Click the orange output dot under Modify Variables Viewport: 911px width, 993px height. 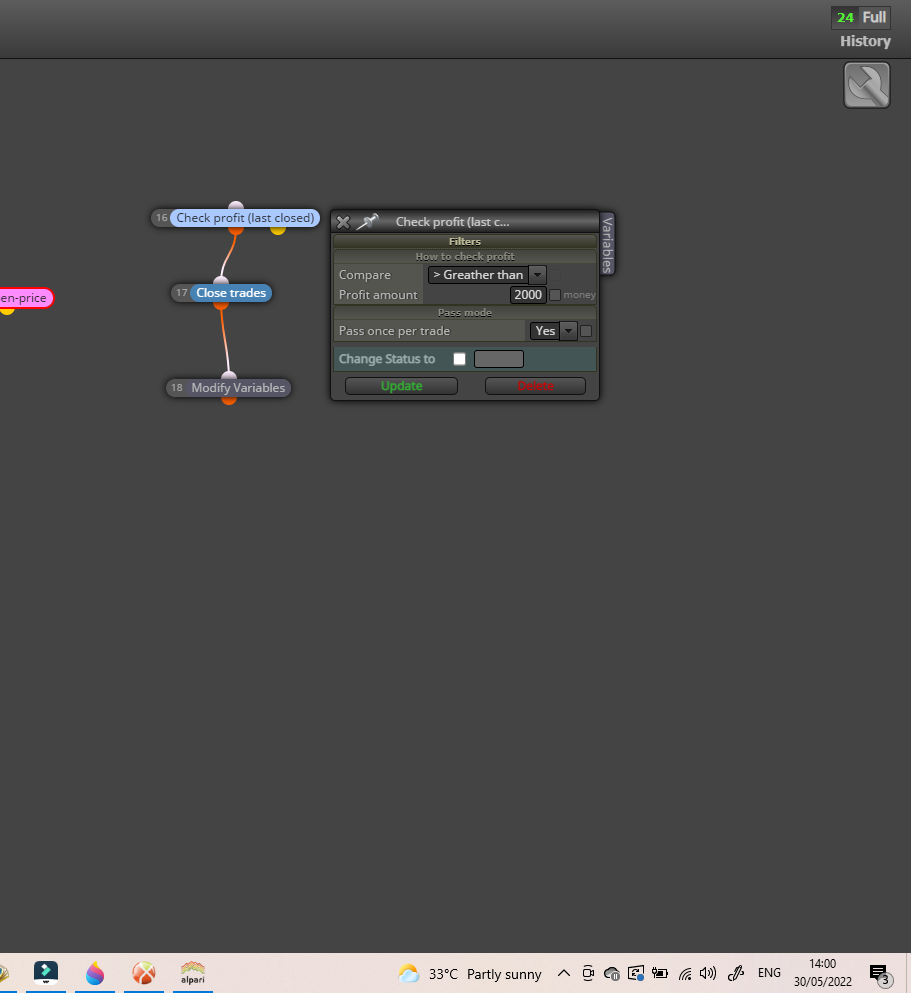[229, 400]
